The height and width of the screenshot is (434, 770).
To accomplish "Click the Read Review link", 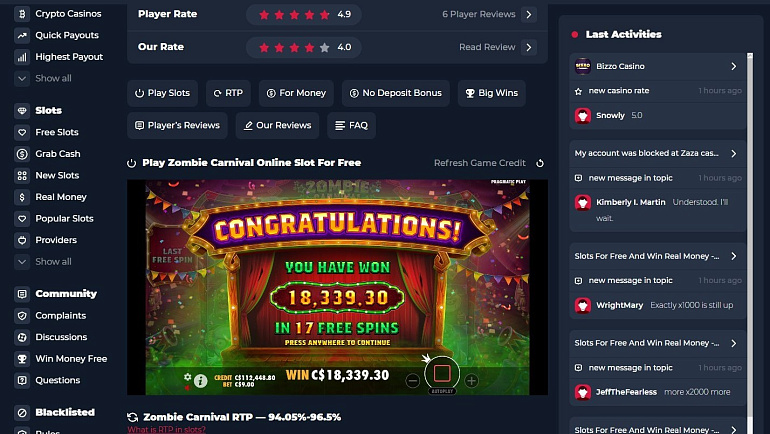I will coord(487,47).
